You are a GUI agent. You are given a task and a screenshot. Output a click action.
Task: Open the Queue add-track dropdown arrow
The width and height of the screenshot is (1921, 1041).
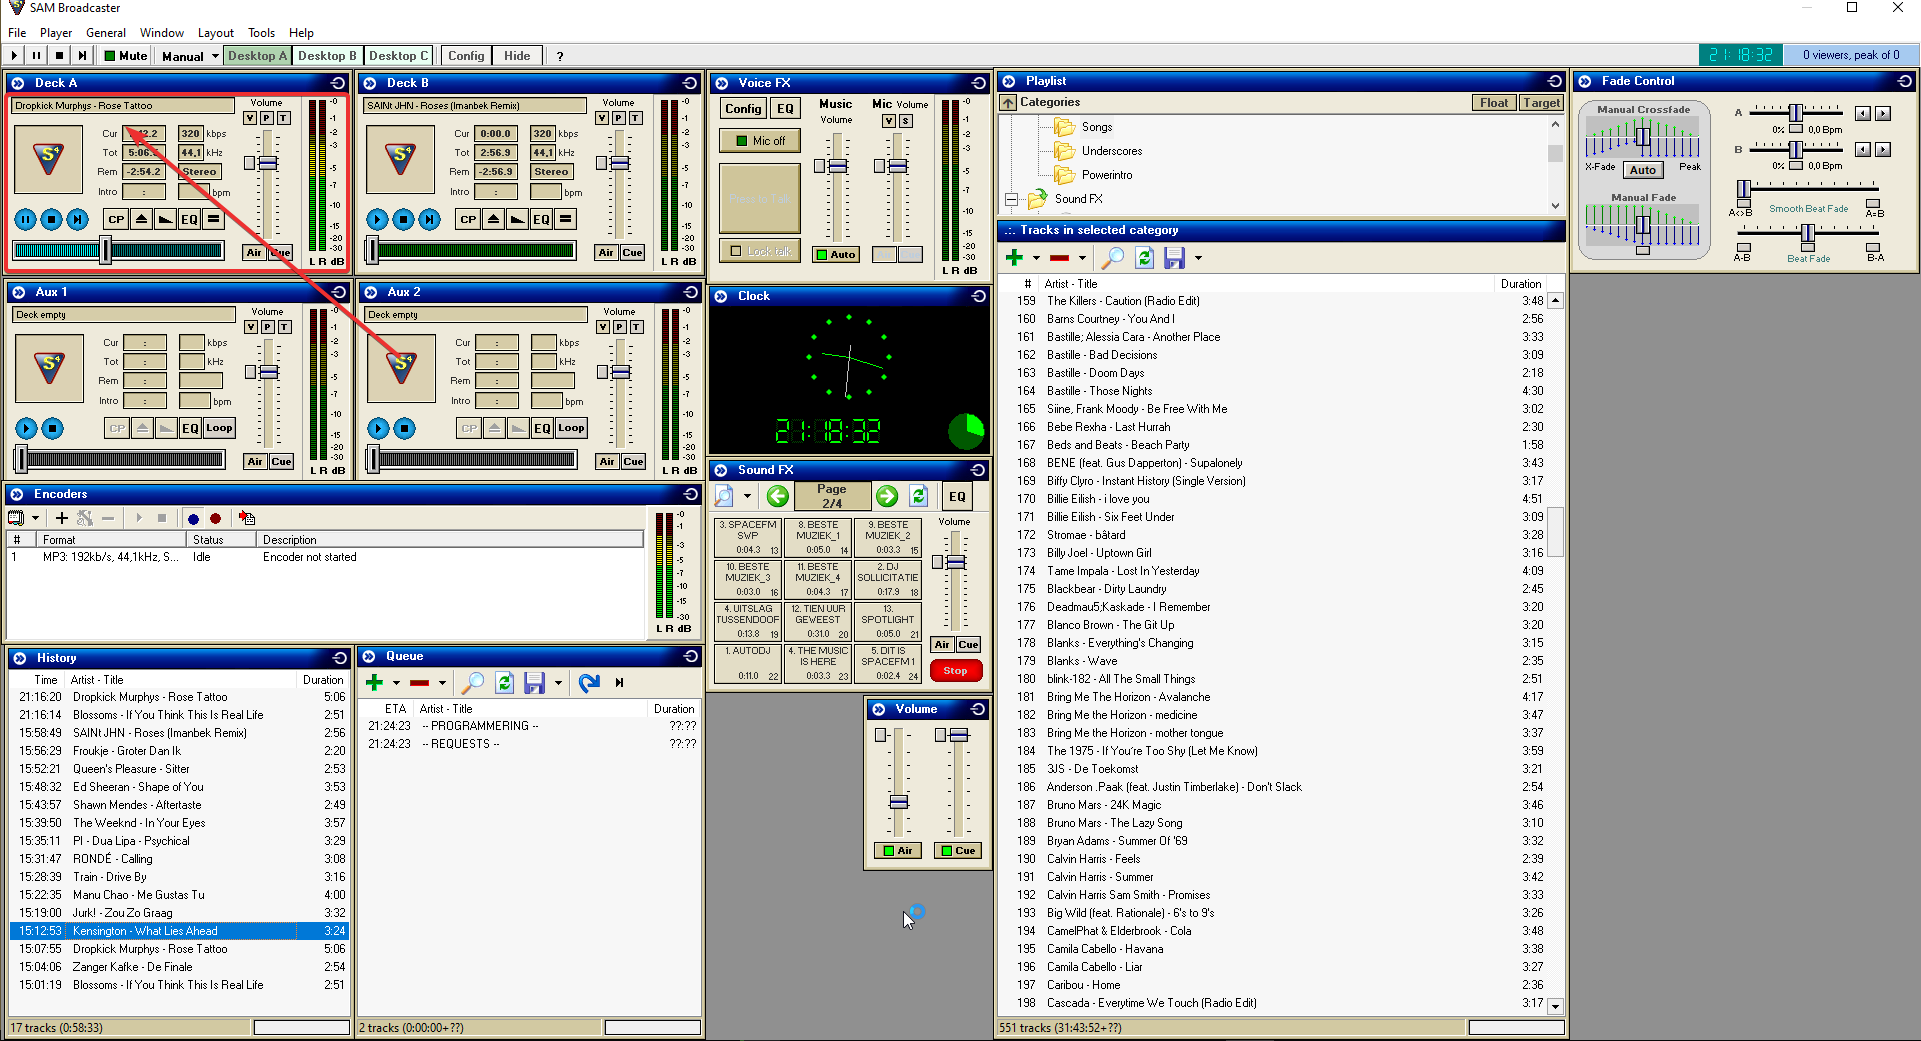coord(396,683)
